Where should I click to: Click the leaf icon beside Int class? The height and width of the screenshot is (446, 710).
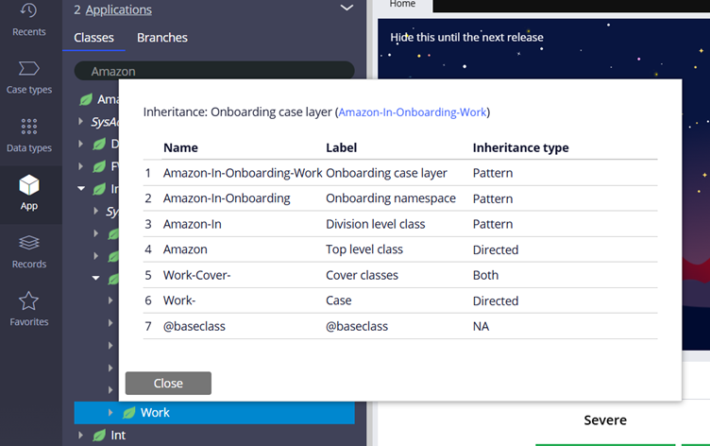pos(98,435)
